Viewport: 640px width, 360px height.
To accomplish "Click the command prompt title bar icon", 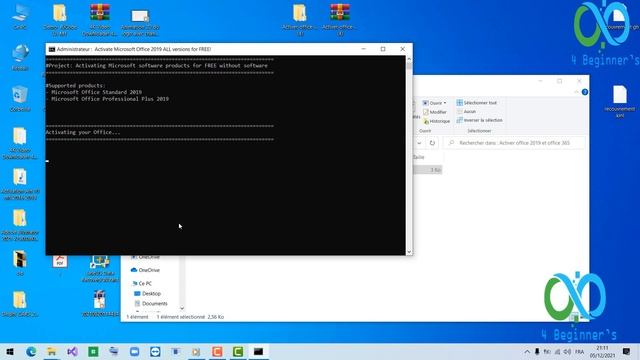I will tap(52, 49).
